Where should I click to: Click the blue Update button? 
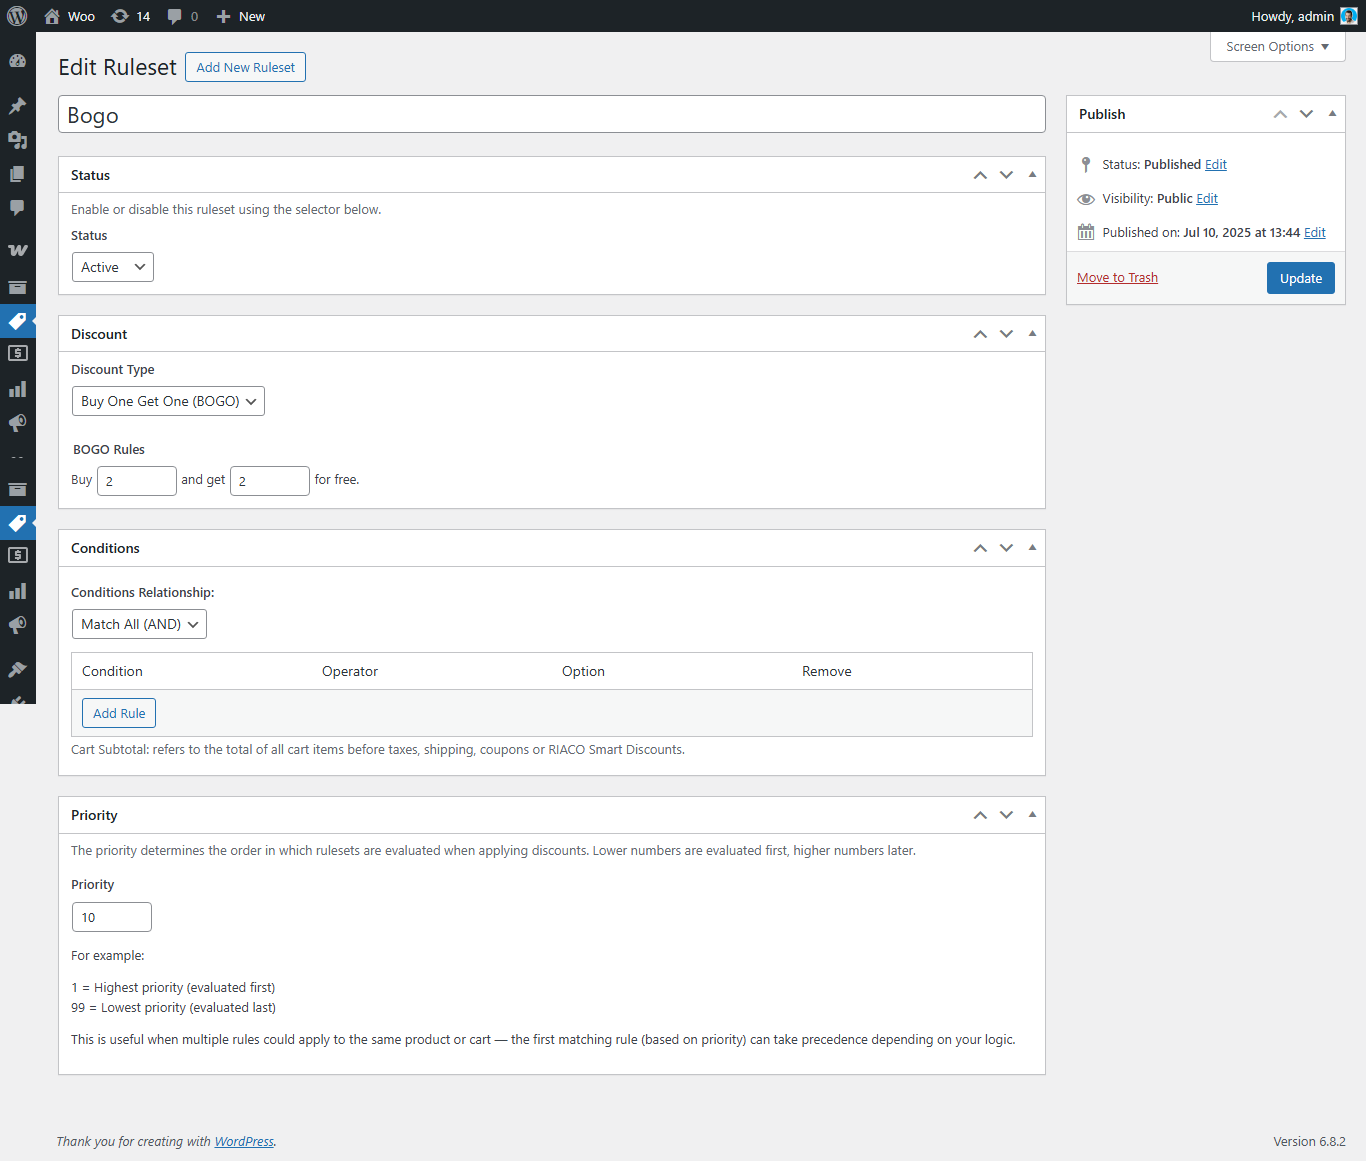[x=1300, y=278]
